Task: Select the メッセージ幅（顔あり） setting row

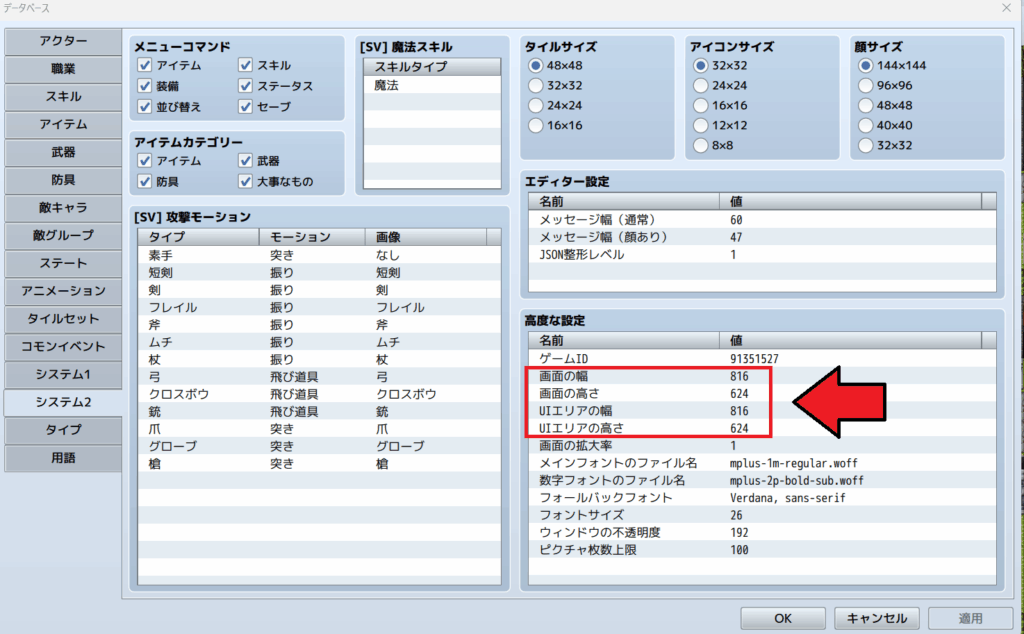Action: (x=762, y=238)
